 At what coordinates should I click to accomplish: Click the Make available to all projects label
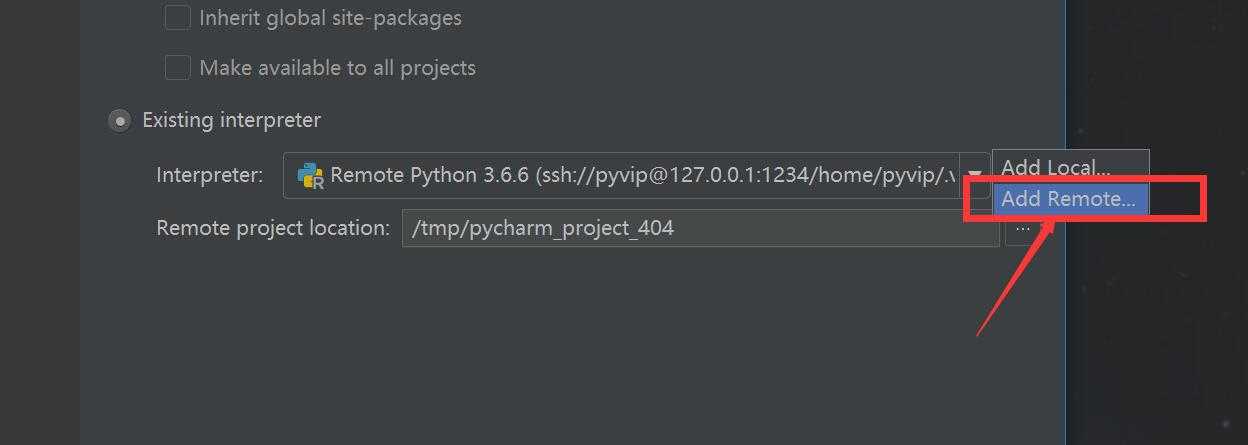[x=338, y=68]
